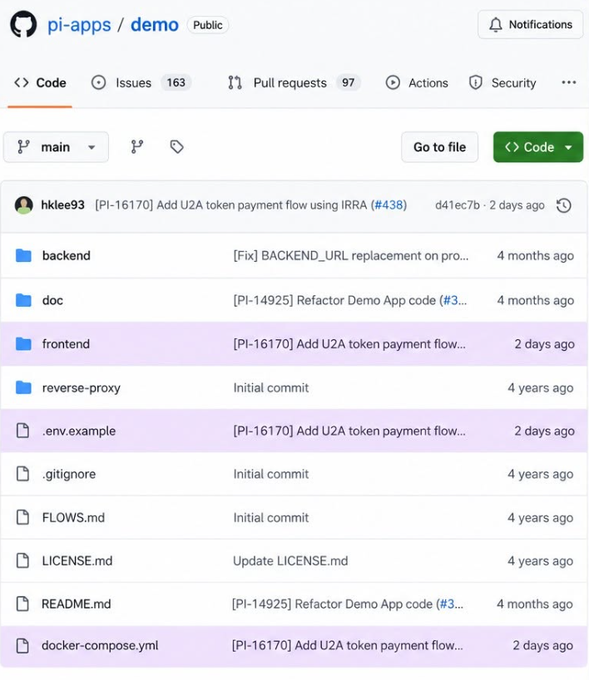589x680 pixels.
Task: Click the frontend folder icon
Action: (23, 344)
